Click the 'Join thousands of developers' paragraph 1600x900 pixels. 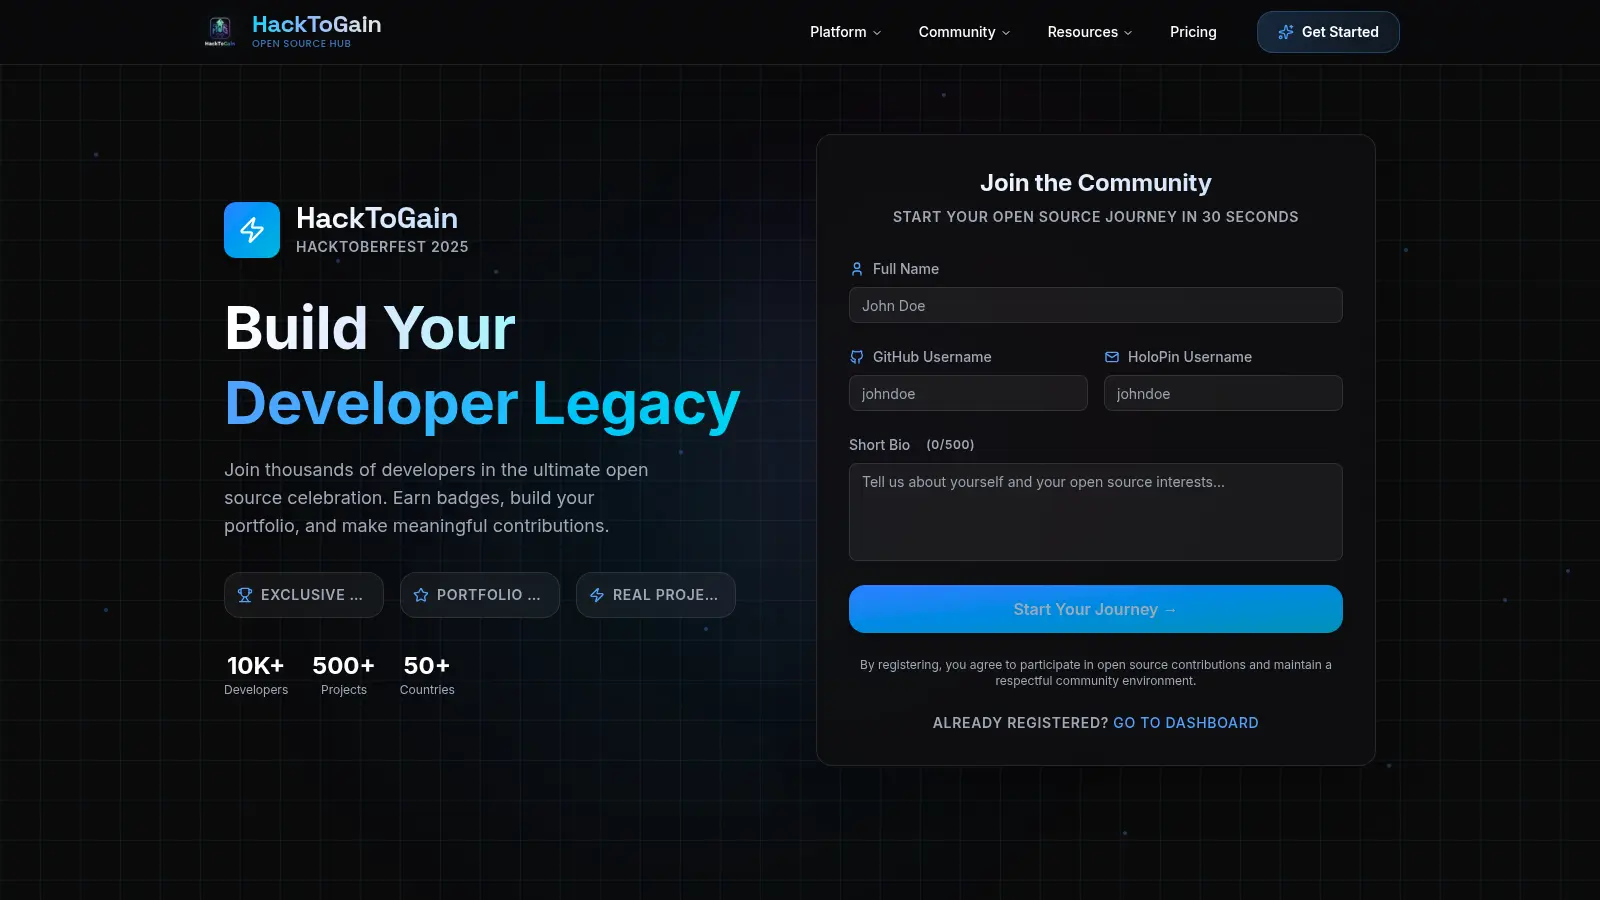coord(436,498)
